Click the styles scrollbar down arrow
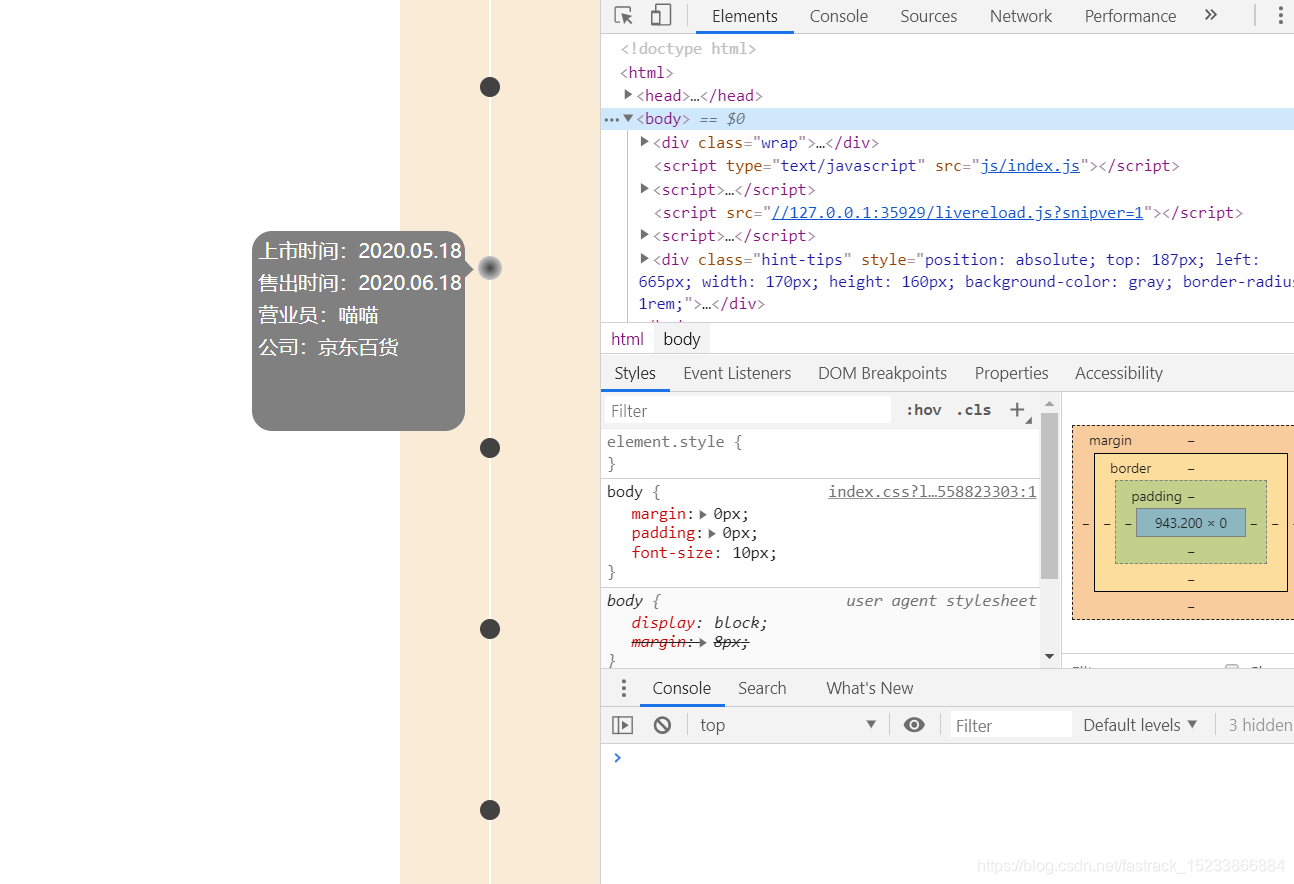The image size is (1294, 884). 1049,657
